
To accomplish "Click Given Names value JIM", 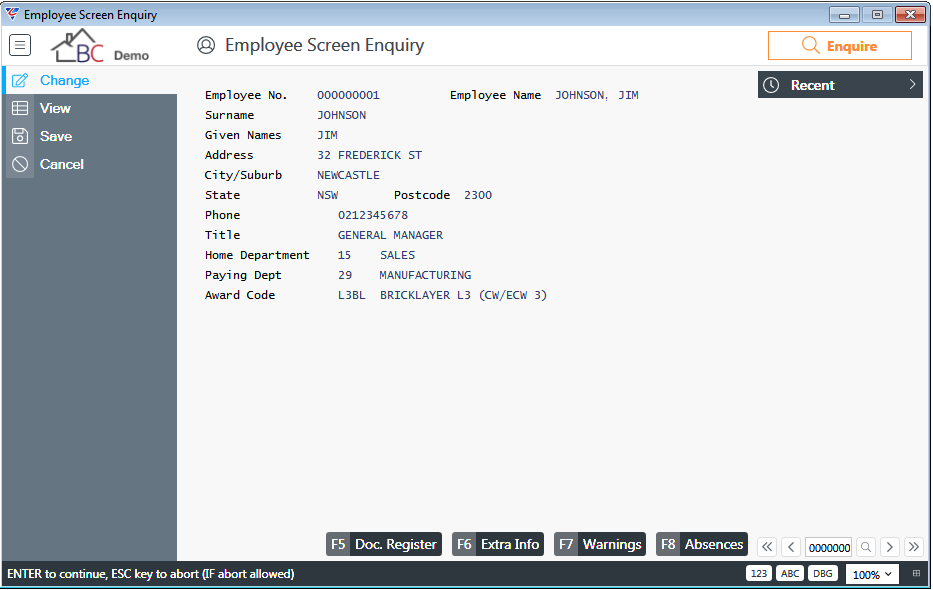I will pyautogui.click(x=327, y=135).
